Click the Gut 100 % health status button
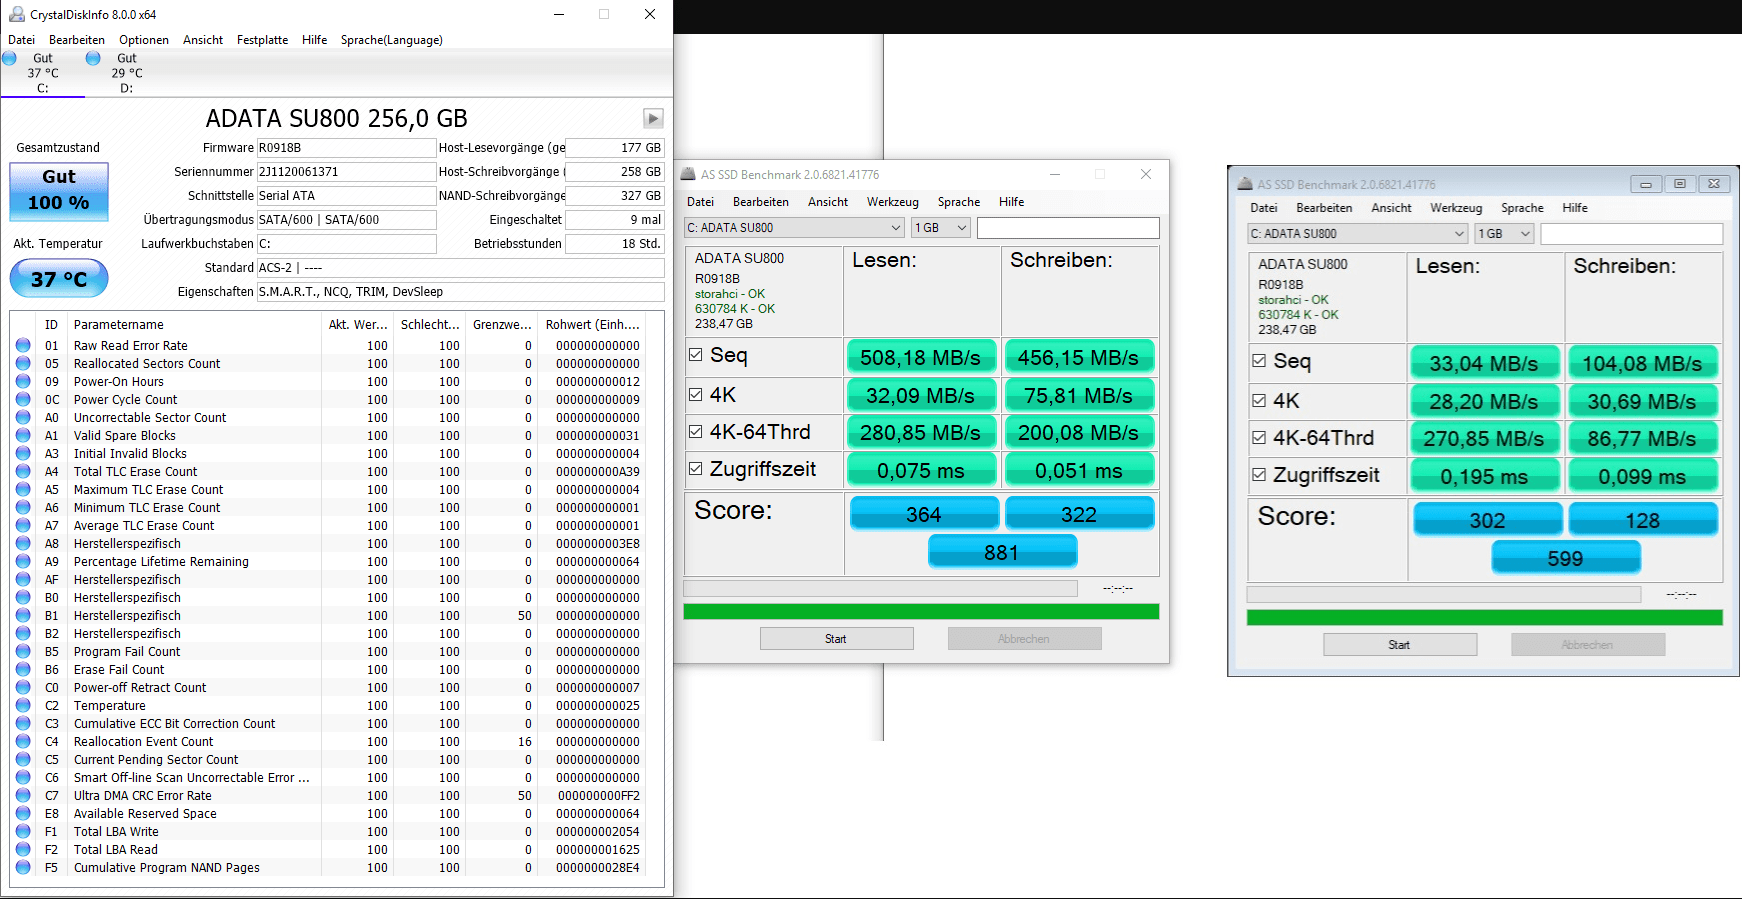The width and height of the screenshot is (1742, 899). pos(59,190)
